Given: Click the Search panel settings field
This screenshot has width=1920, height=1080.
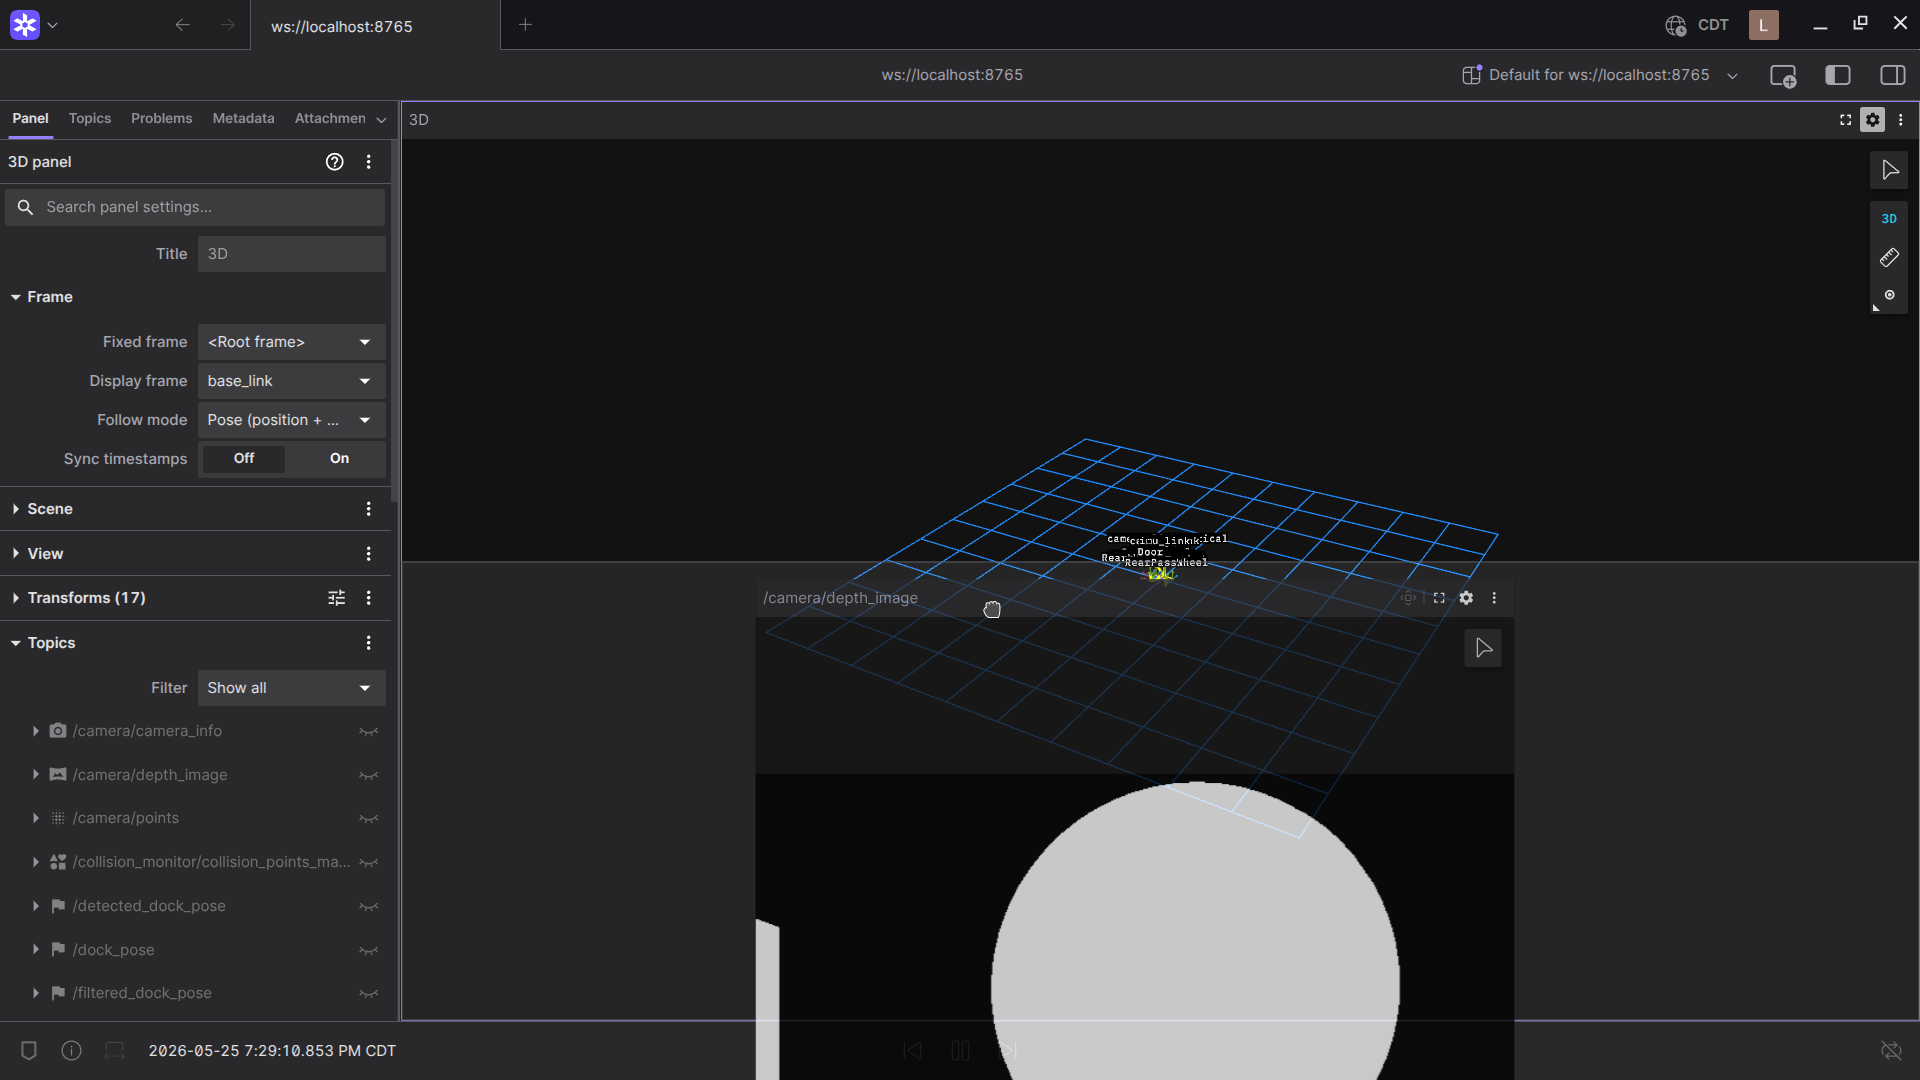Looking at the screenshot, I should tap(195, 207).
